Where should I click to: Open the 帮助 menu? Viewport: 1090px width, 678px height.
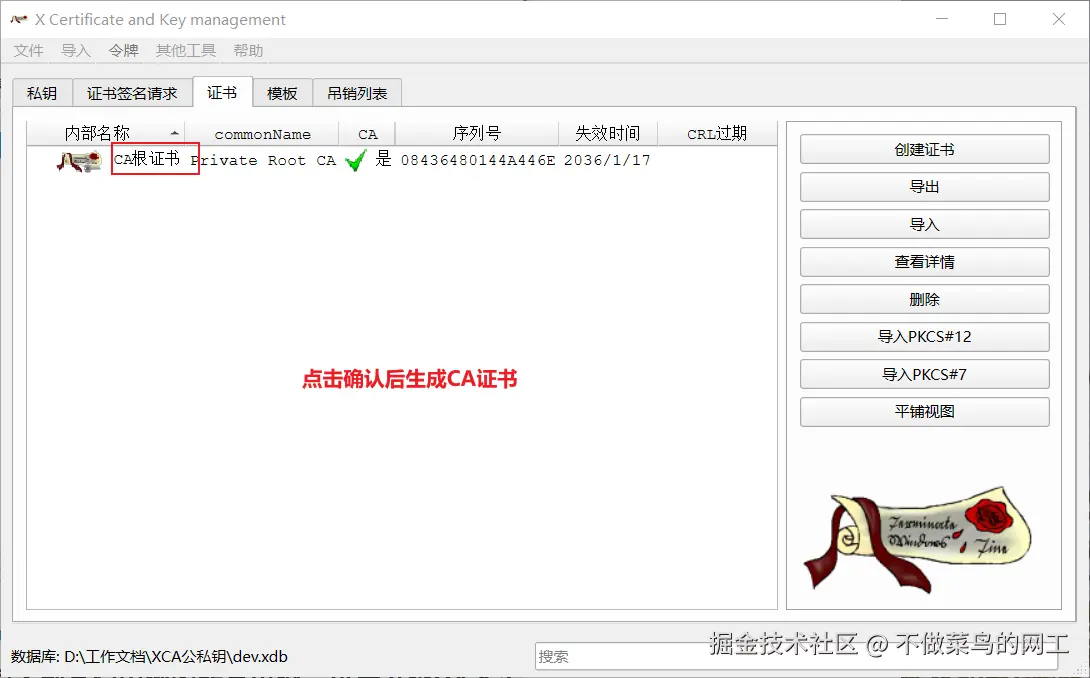click(x=247, y=50)
